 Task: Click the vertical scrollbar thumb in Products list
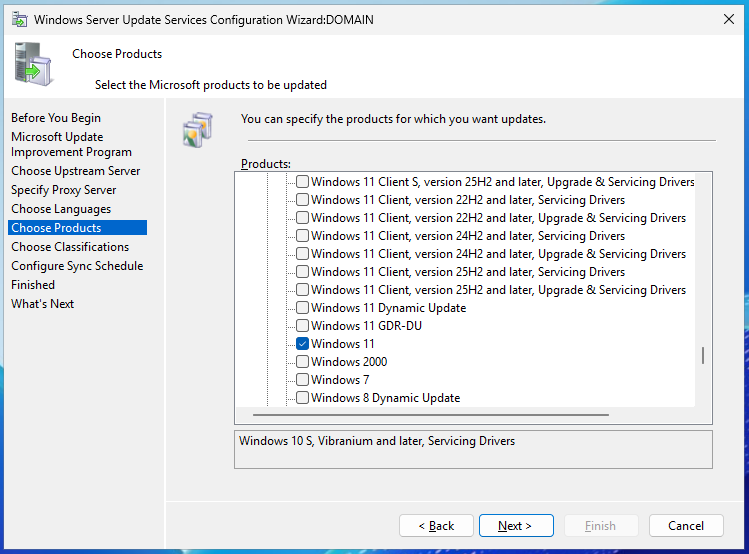tap(703, 355)
